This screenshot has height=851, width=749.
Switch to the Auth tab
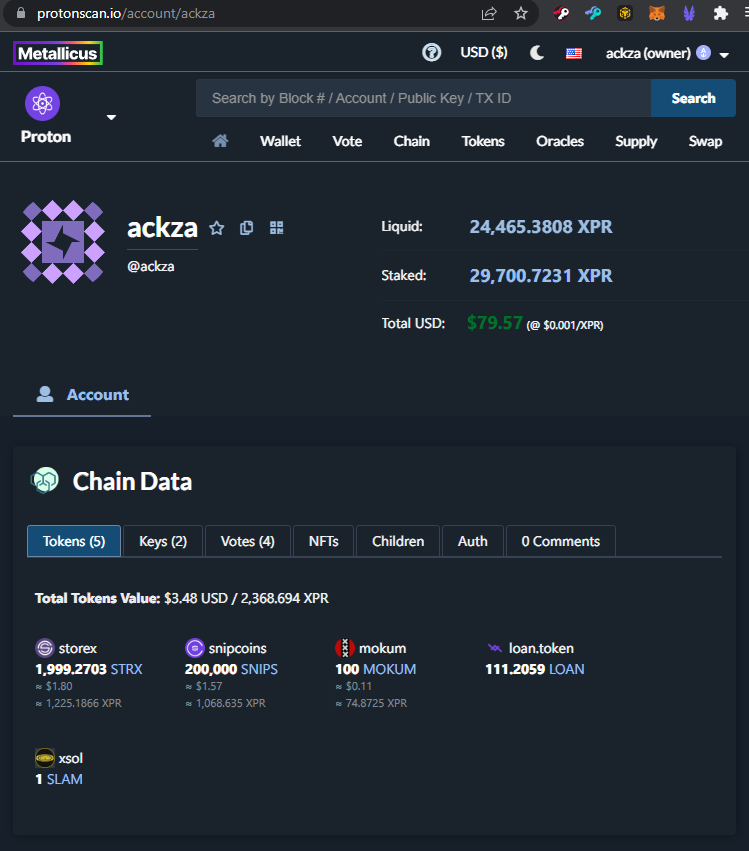(473, 541)
